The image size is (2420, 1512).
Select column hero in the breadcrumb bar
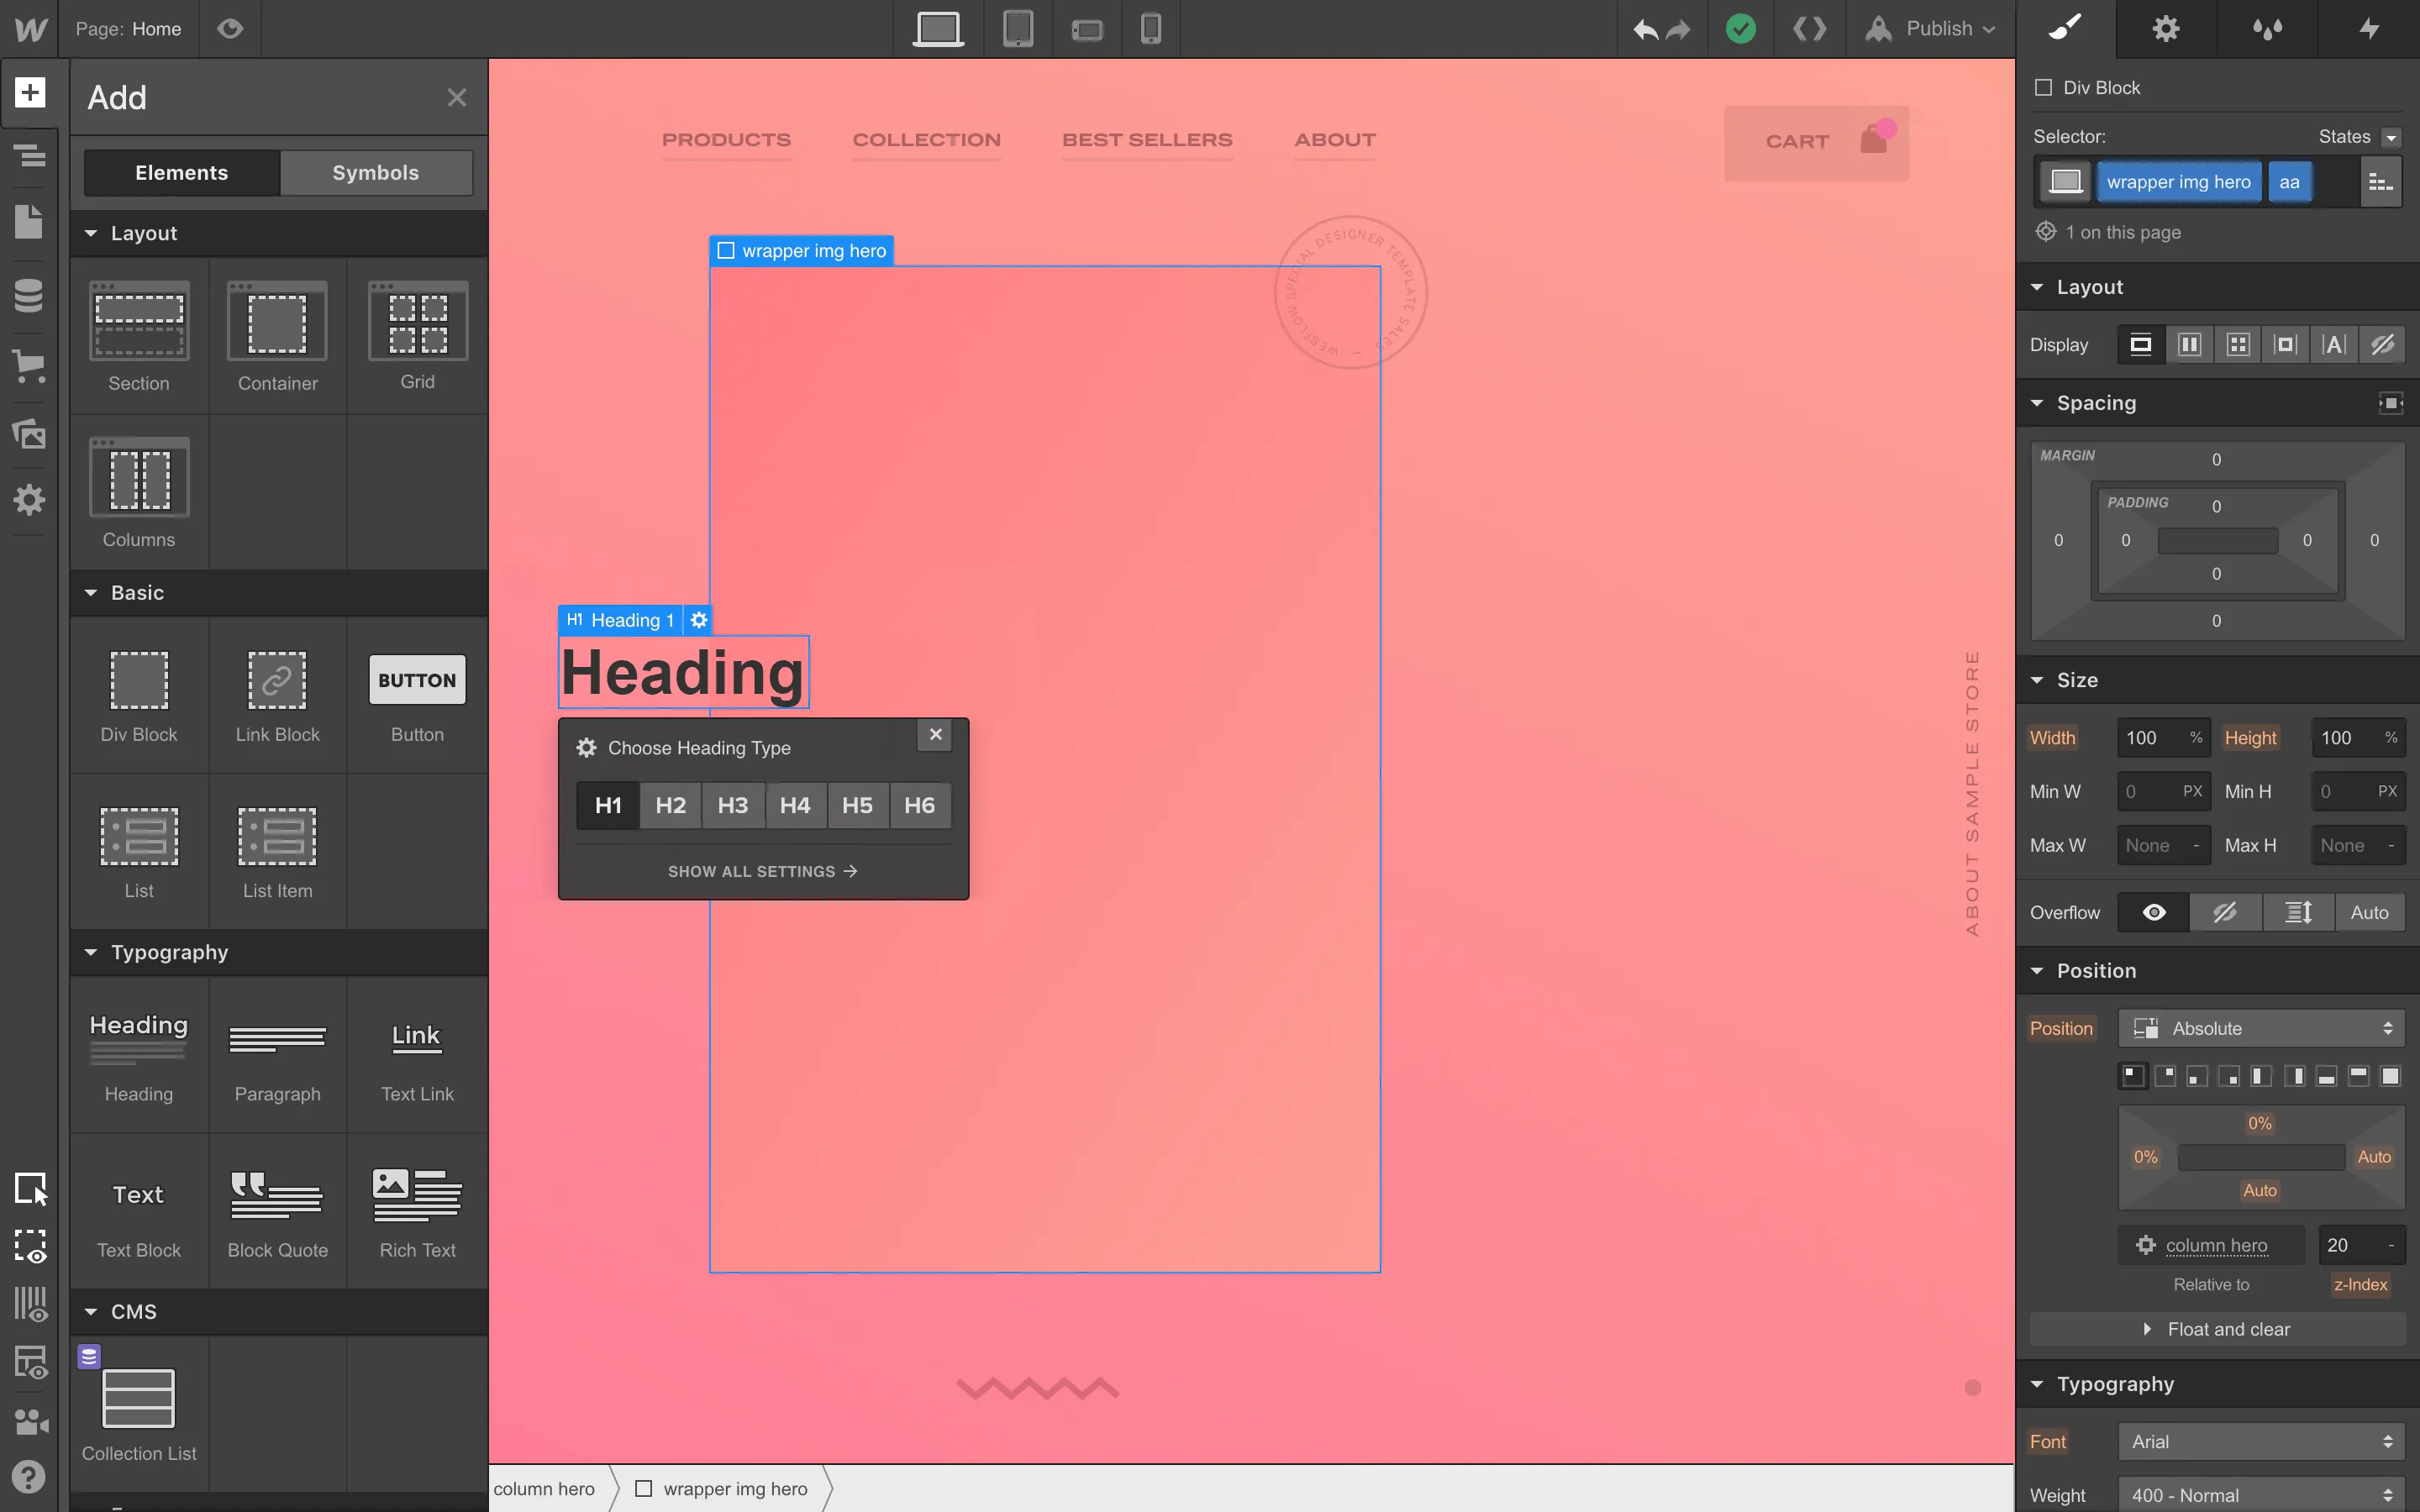(x=546, y=1488)
